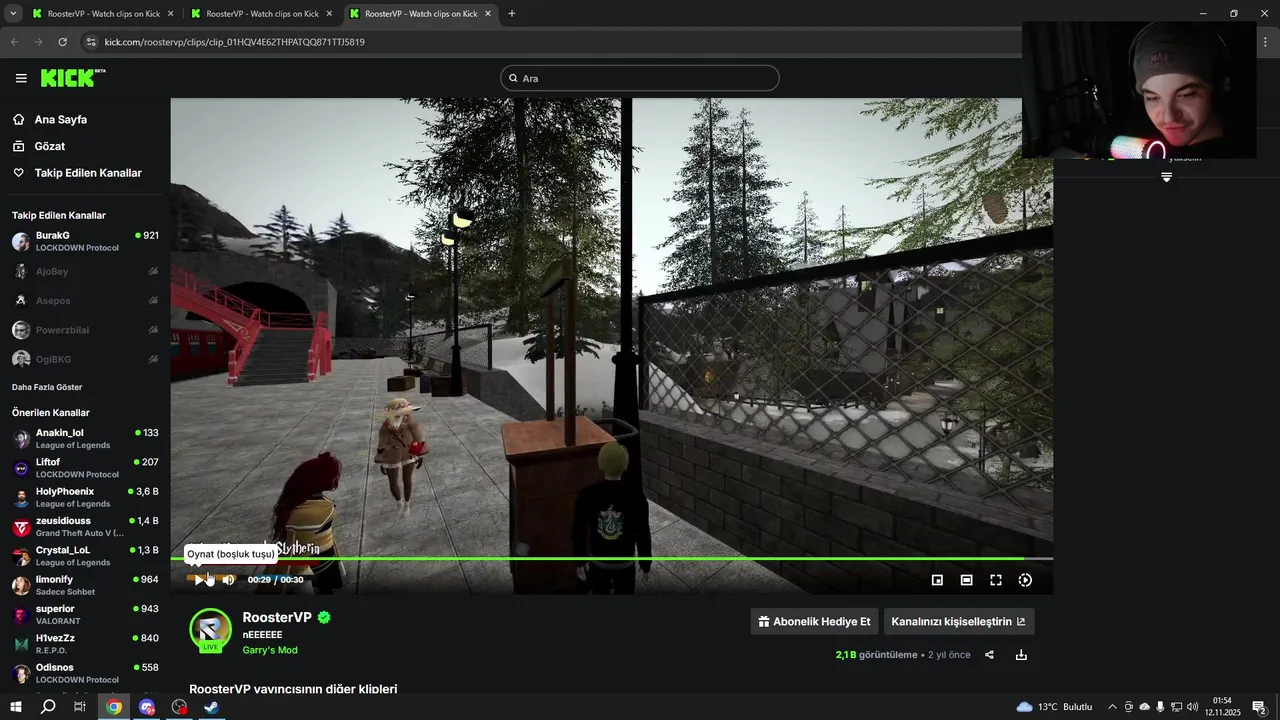Viewport: 1280px width, 720px height.
Task: Open weather widget 13°C Bulutlu
Action: [1055, 707]
